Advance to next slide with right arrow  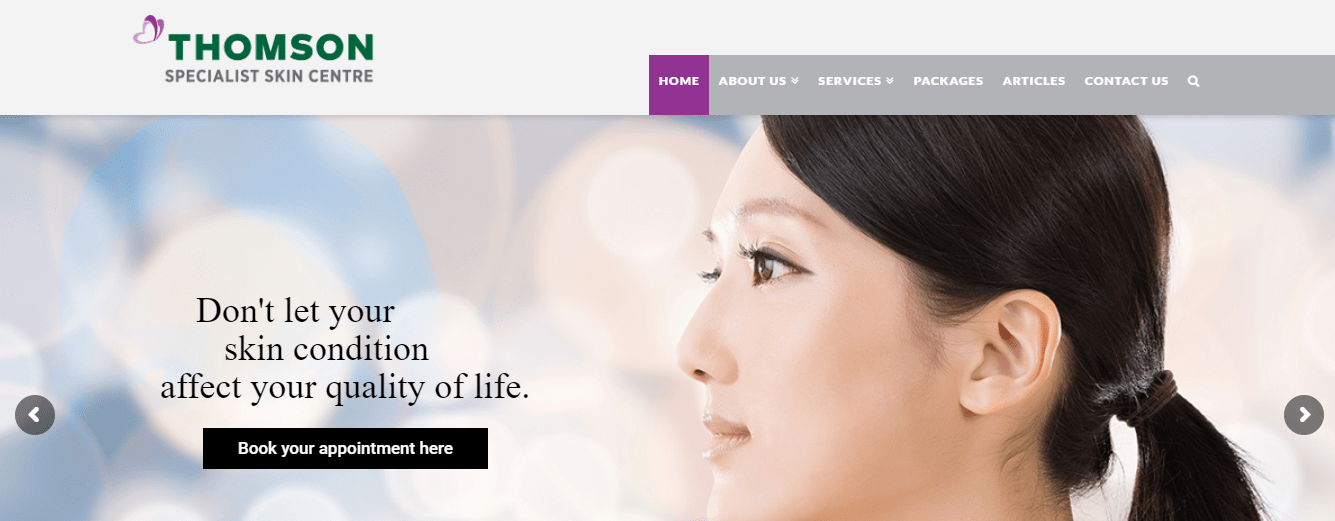pyautogui.click(x=1303, y=414)
